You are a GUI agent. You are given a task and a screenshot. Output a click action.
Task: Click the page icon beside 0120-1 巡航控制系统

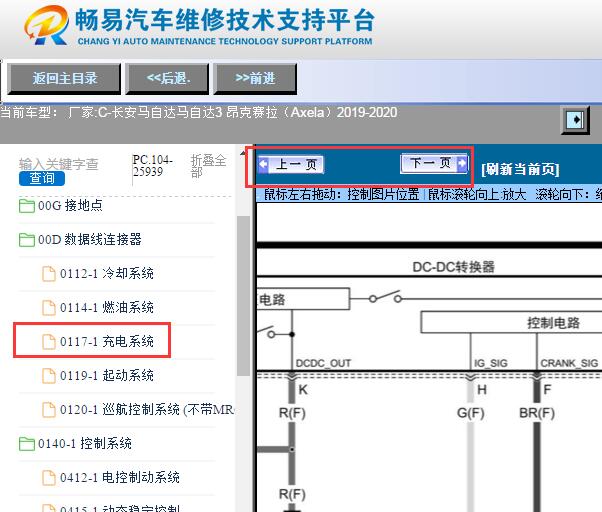click(49, 410)
